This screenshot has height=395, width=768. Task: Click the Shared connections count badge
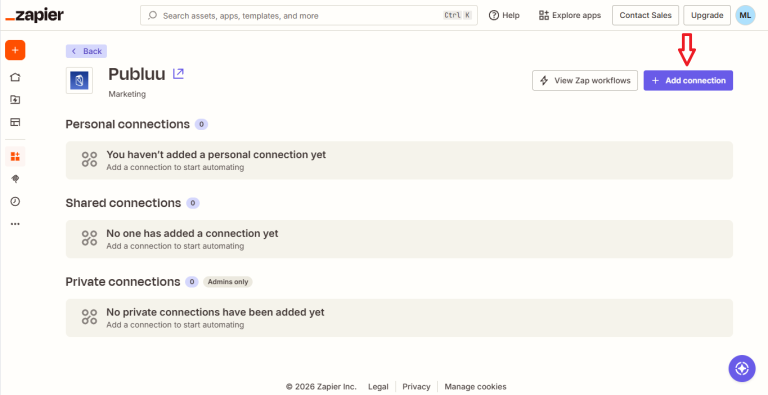click(x=193, y=203)
